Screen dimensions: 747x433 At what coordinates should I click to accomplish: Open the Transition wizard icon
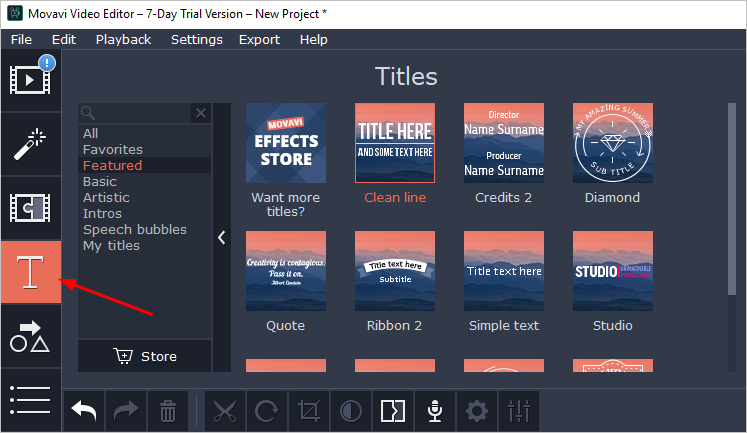click(x=393, y=411)
